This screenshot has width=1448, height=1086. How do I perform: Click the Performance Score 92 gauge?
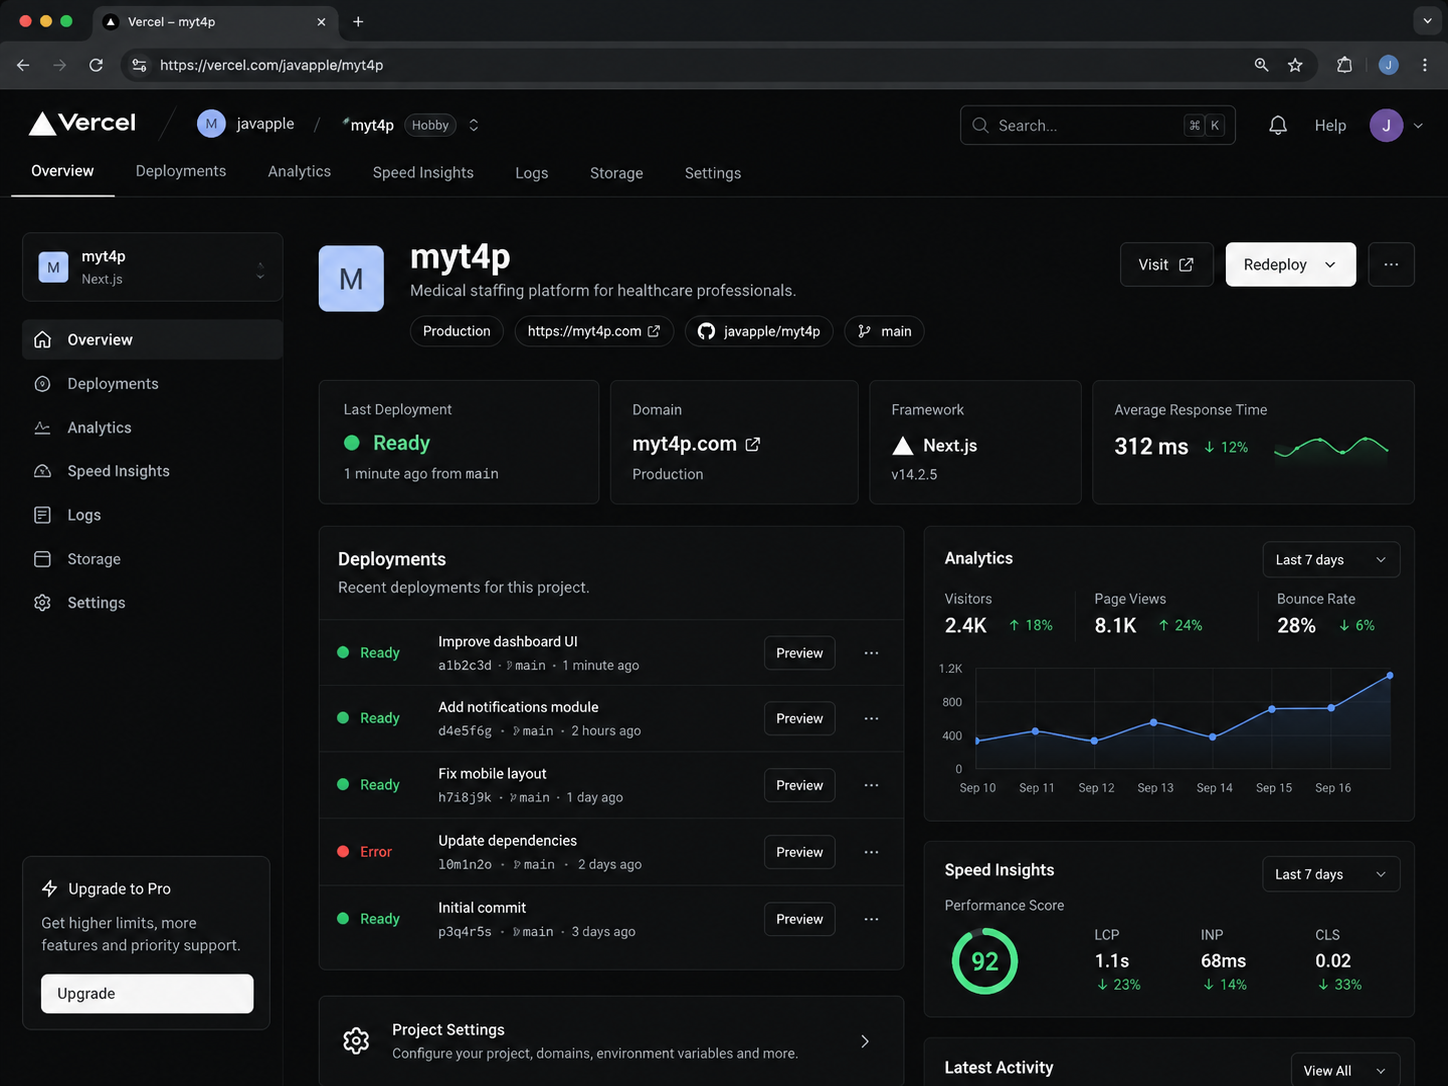click(985, 961)
